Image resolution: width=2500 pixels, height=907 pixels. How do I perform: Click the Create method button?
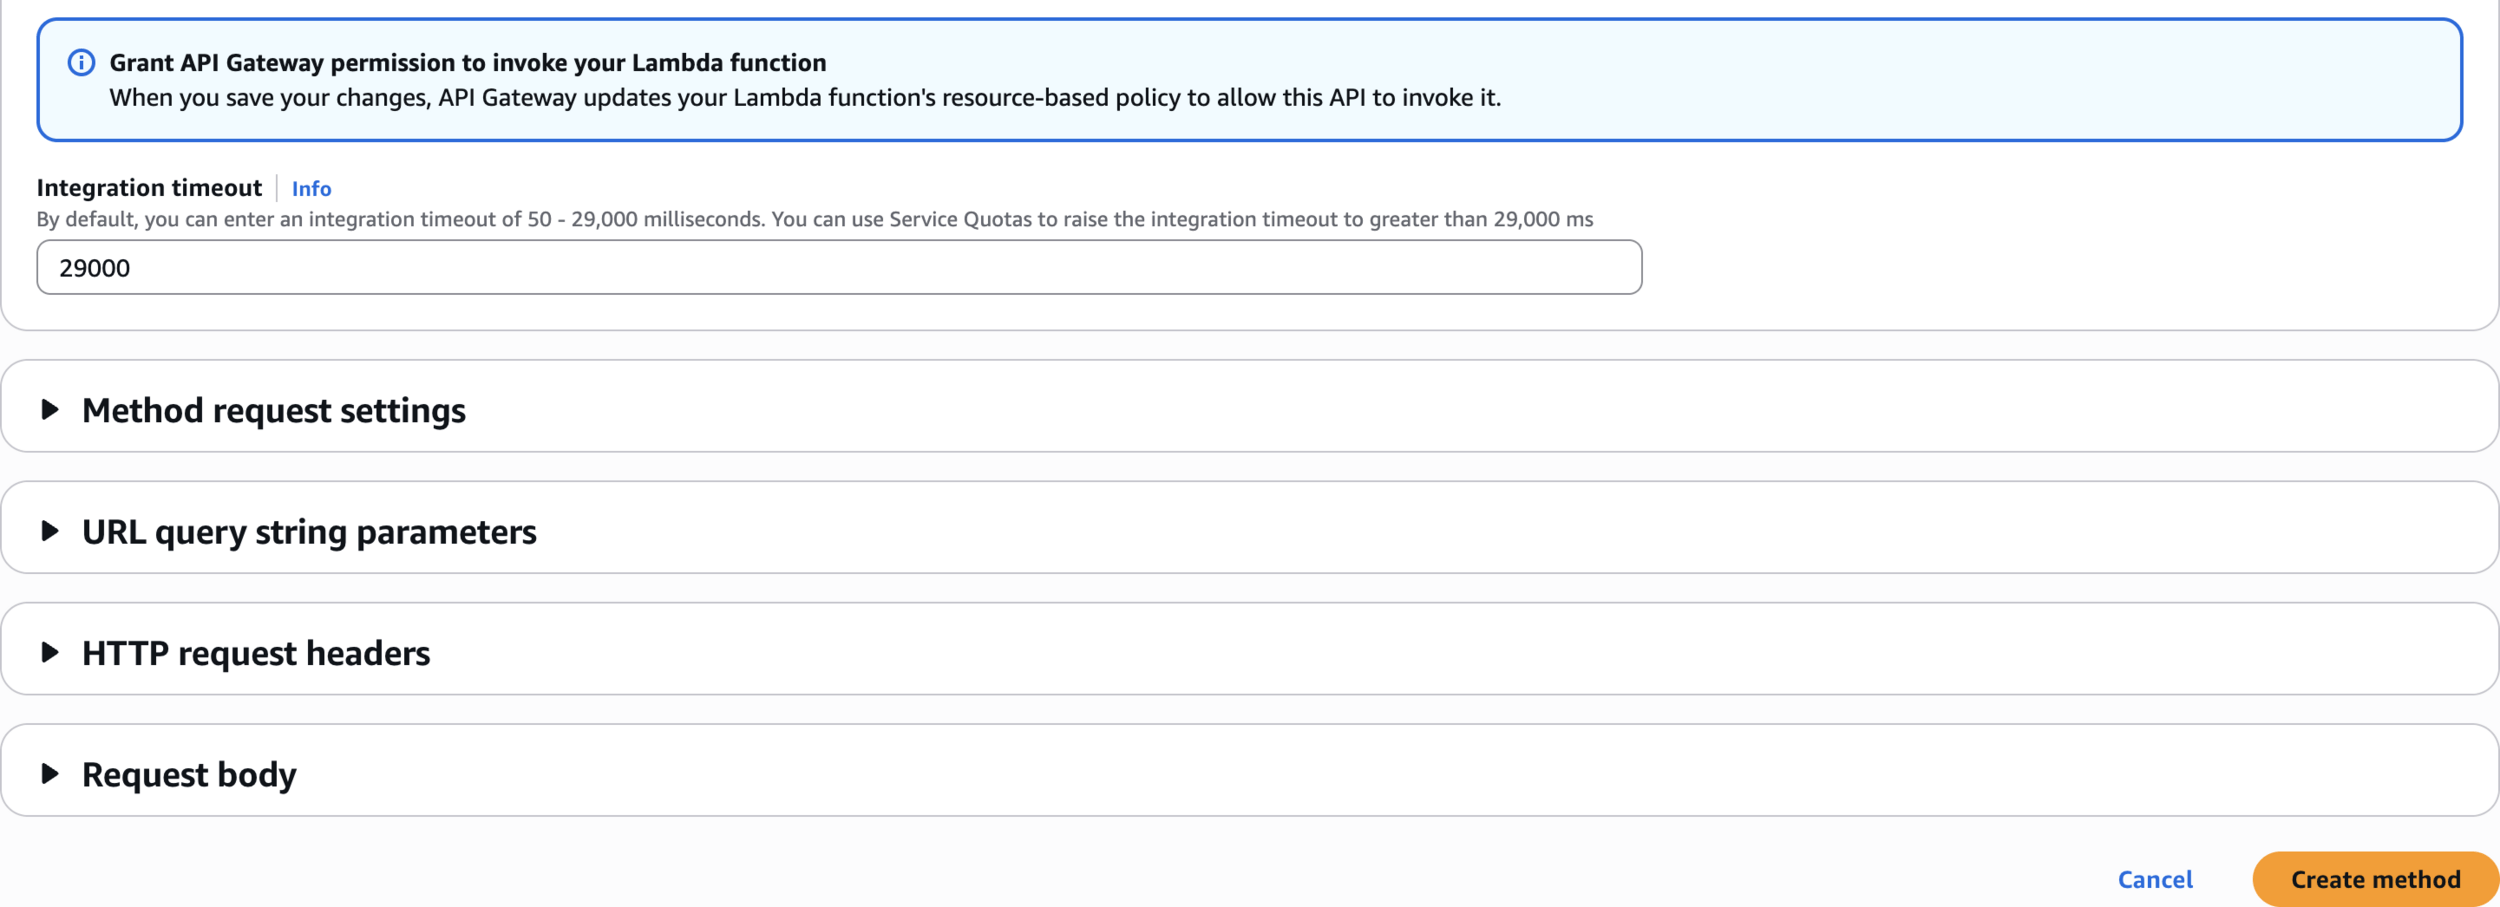coord(2375,880)
